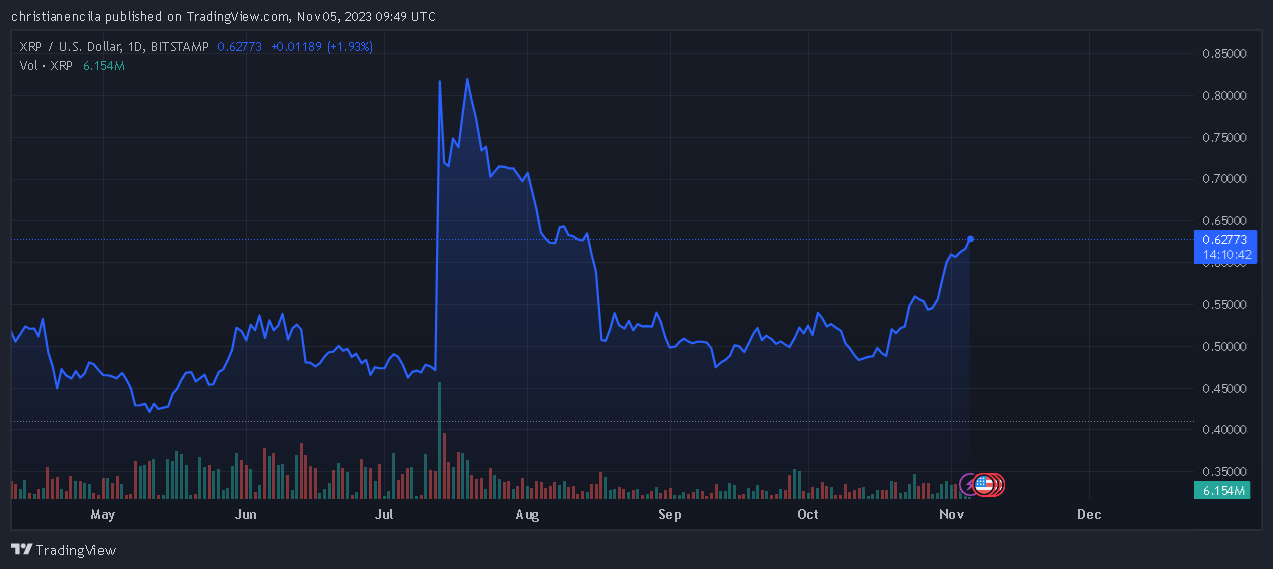1273x569 pixels.
Task: Click the 0.62773 price in the header
Action: [240, 46]
